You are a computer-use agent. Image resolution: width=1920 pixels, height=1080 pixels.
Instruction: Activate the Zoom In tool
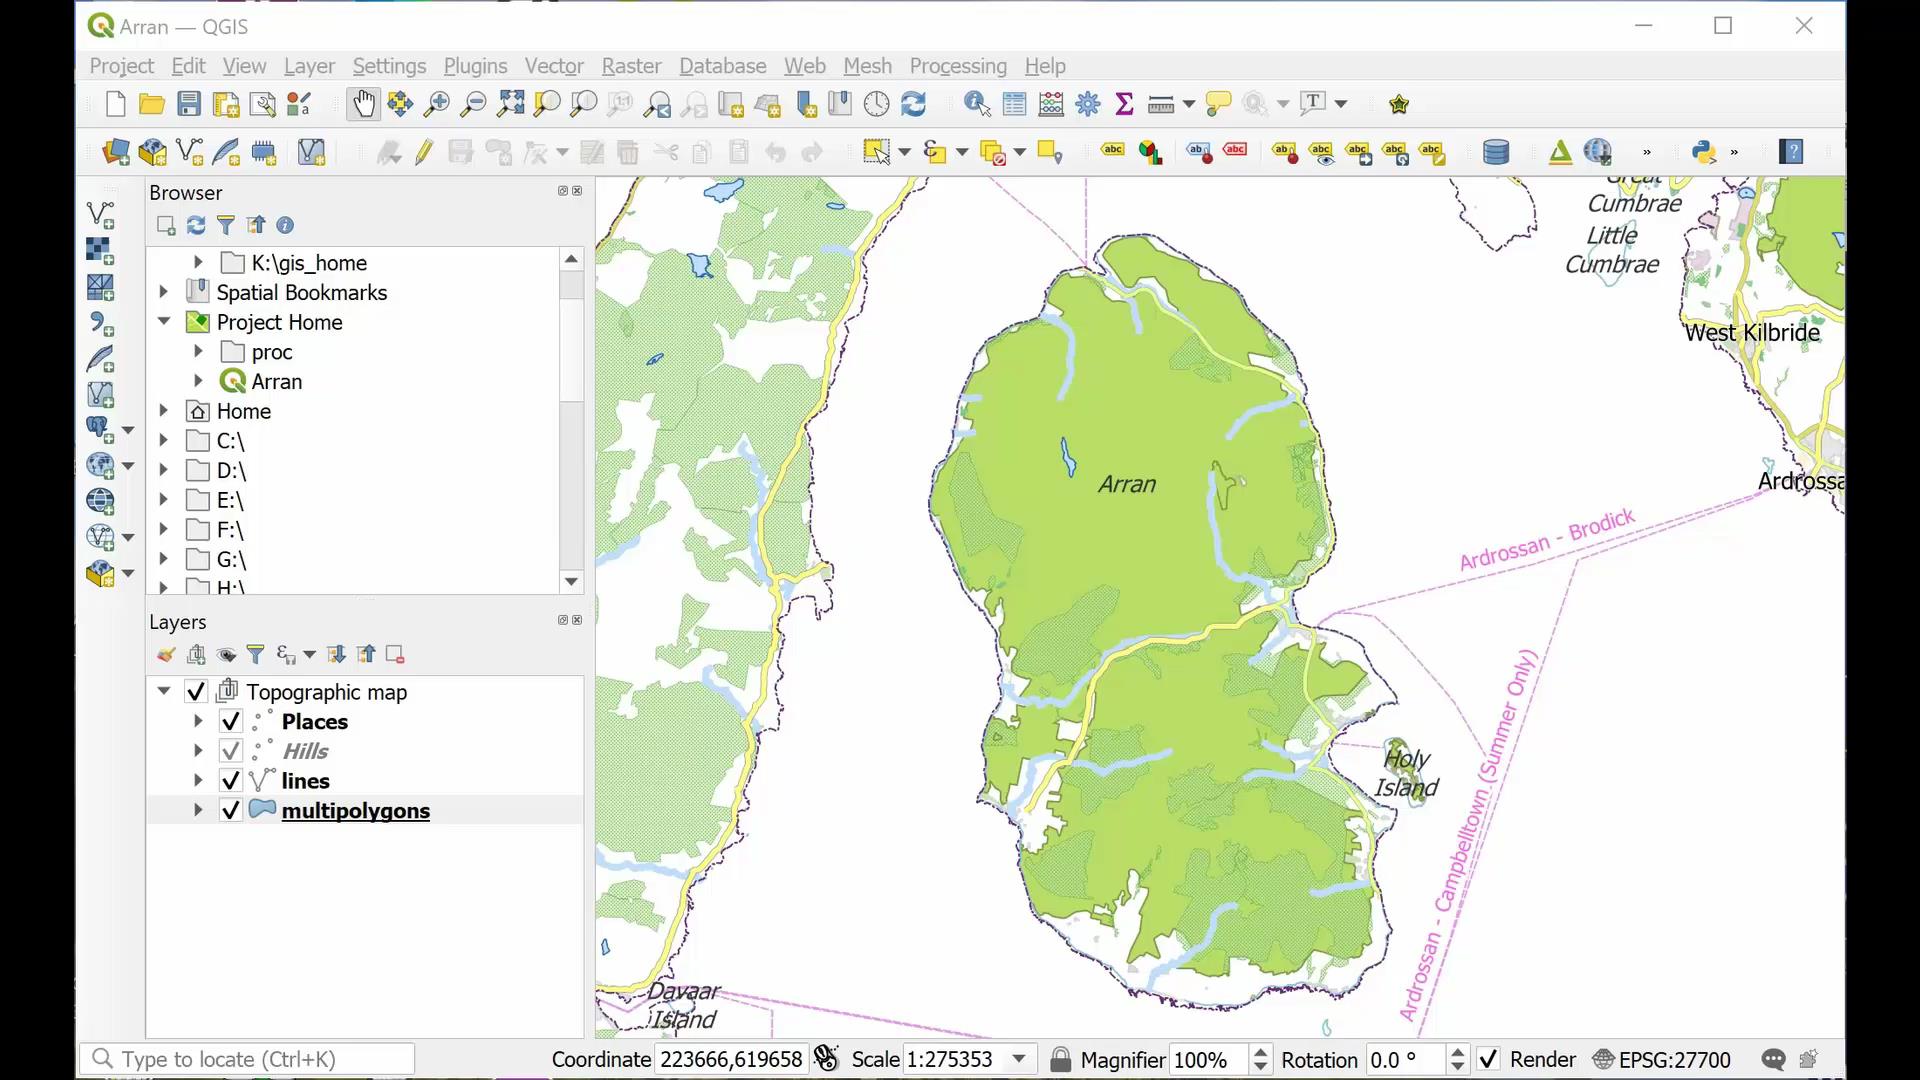tap(436, 103)
